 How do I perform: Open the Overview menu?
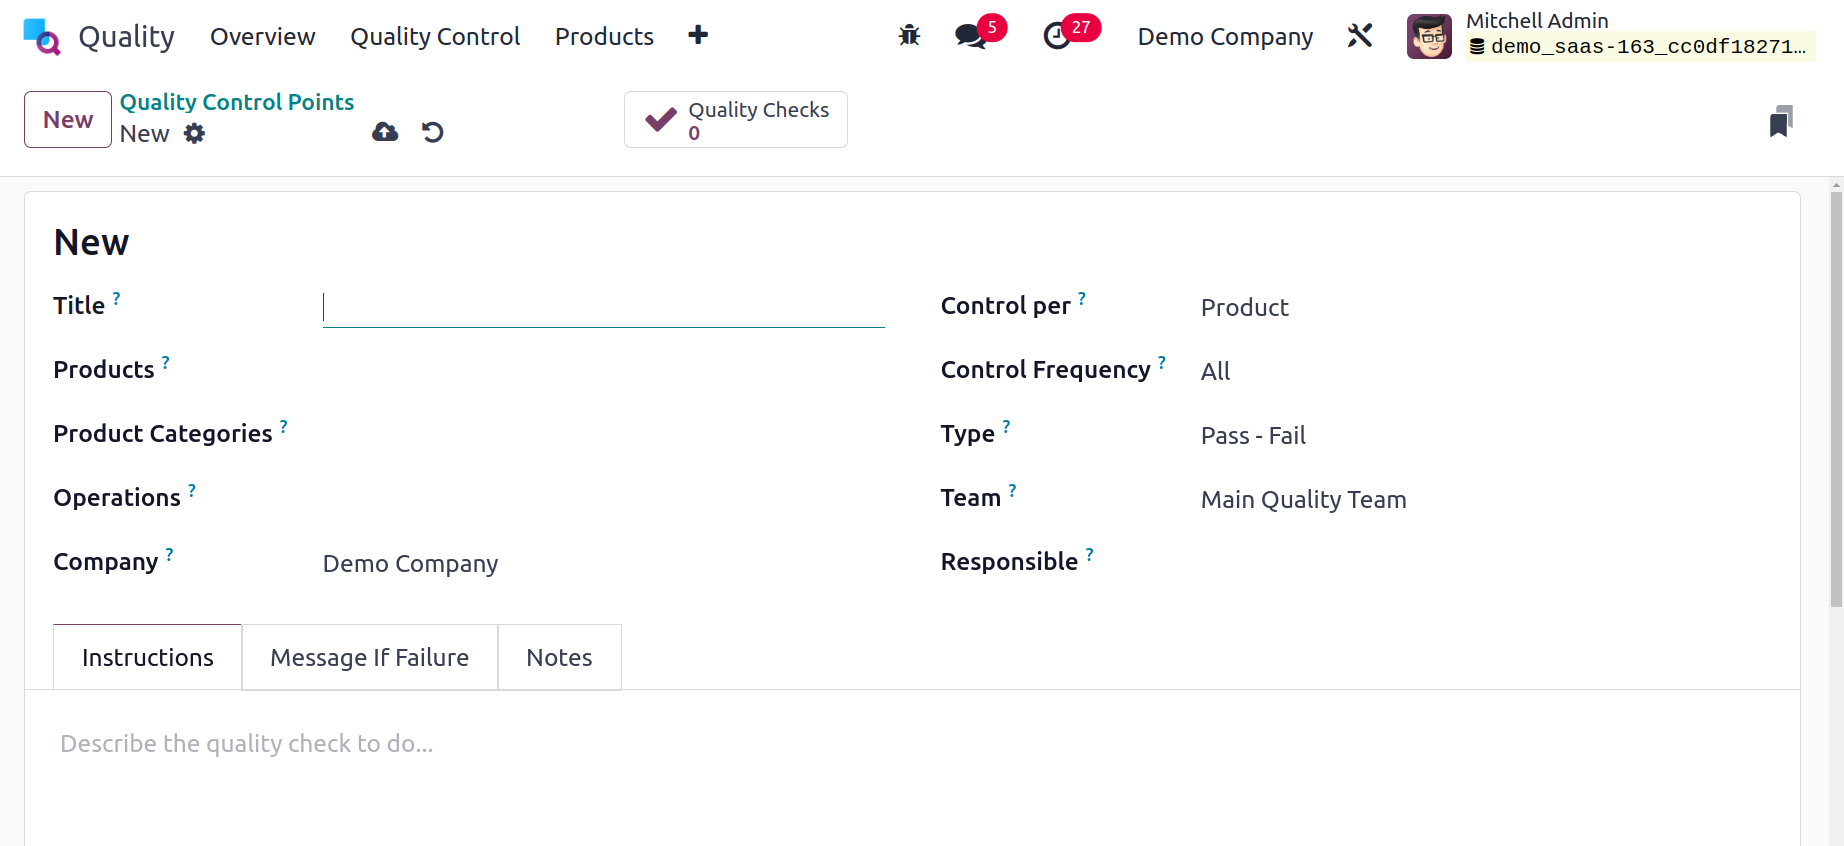[262, 37]
